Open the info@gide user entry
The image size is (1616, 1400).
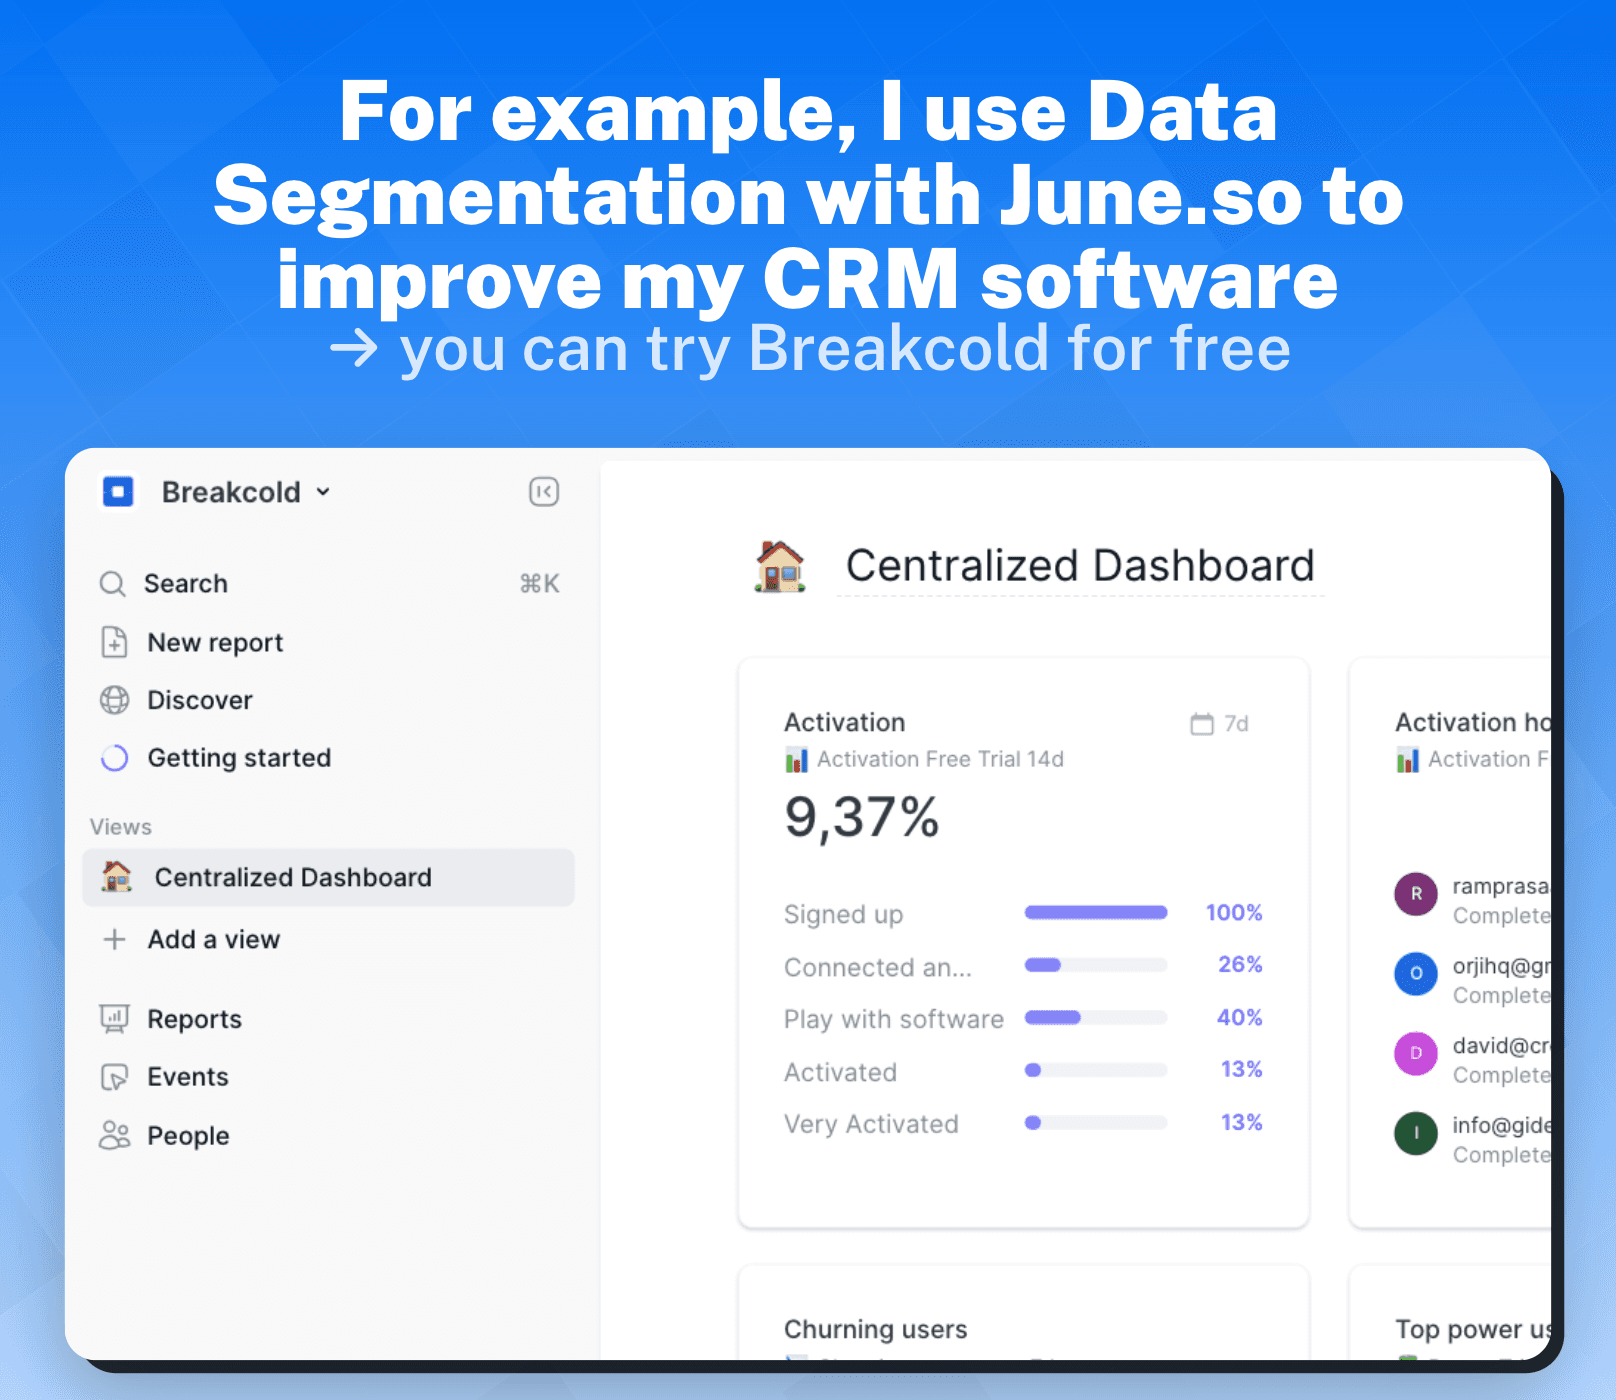(1472, 1139)
